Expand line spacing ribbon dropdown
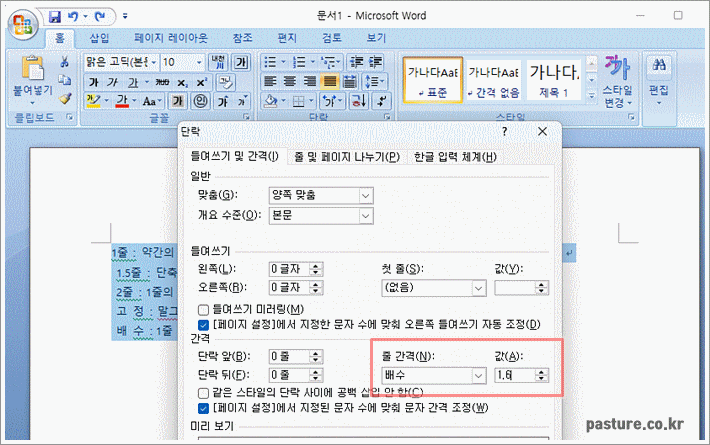 click(383, 81)
